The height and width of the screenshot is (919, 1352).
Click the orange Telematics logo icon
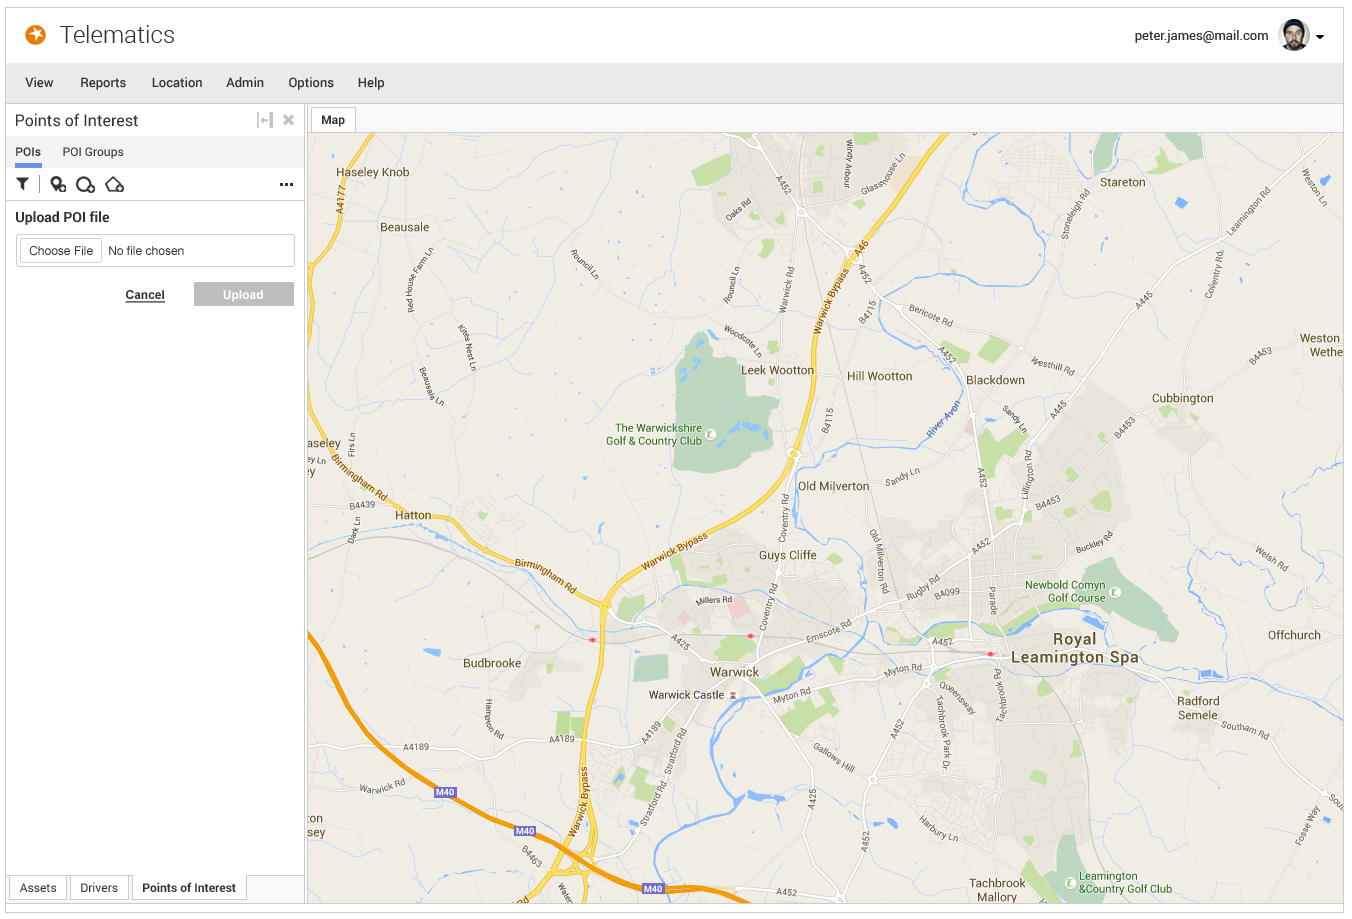[36, 35]
